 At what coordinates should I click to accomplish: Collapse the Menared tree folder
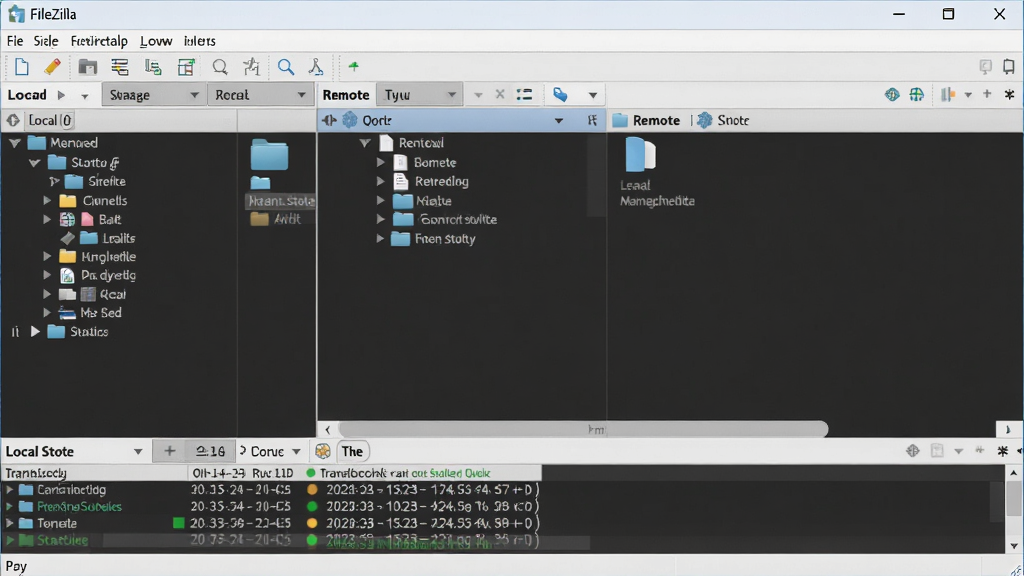tap(14, 142)
